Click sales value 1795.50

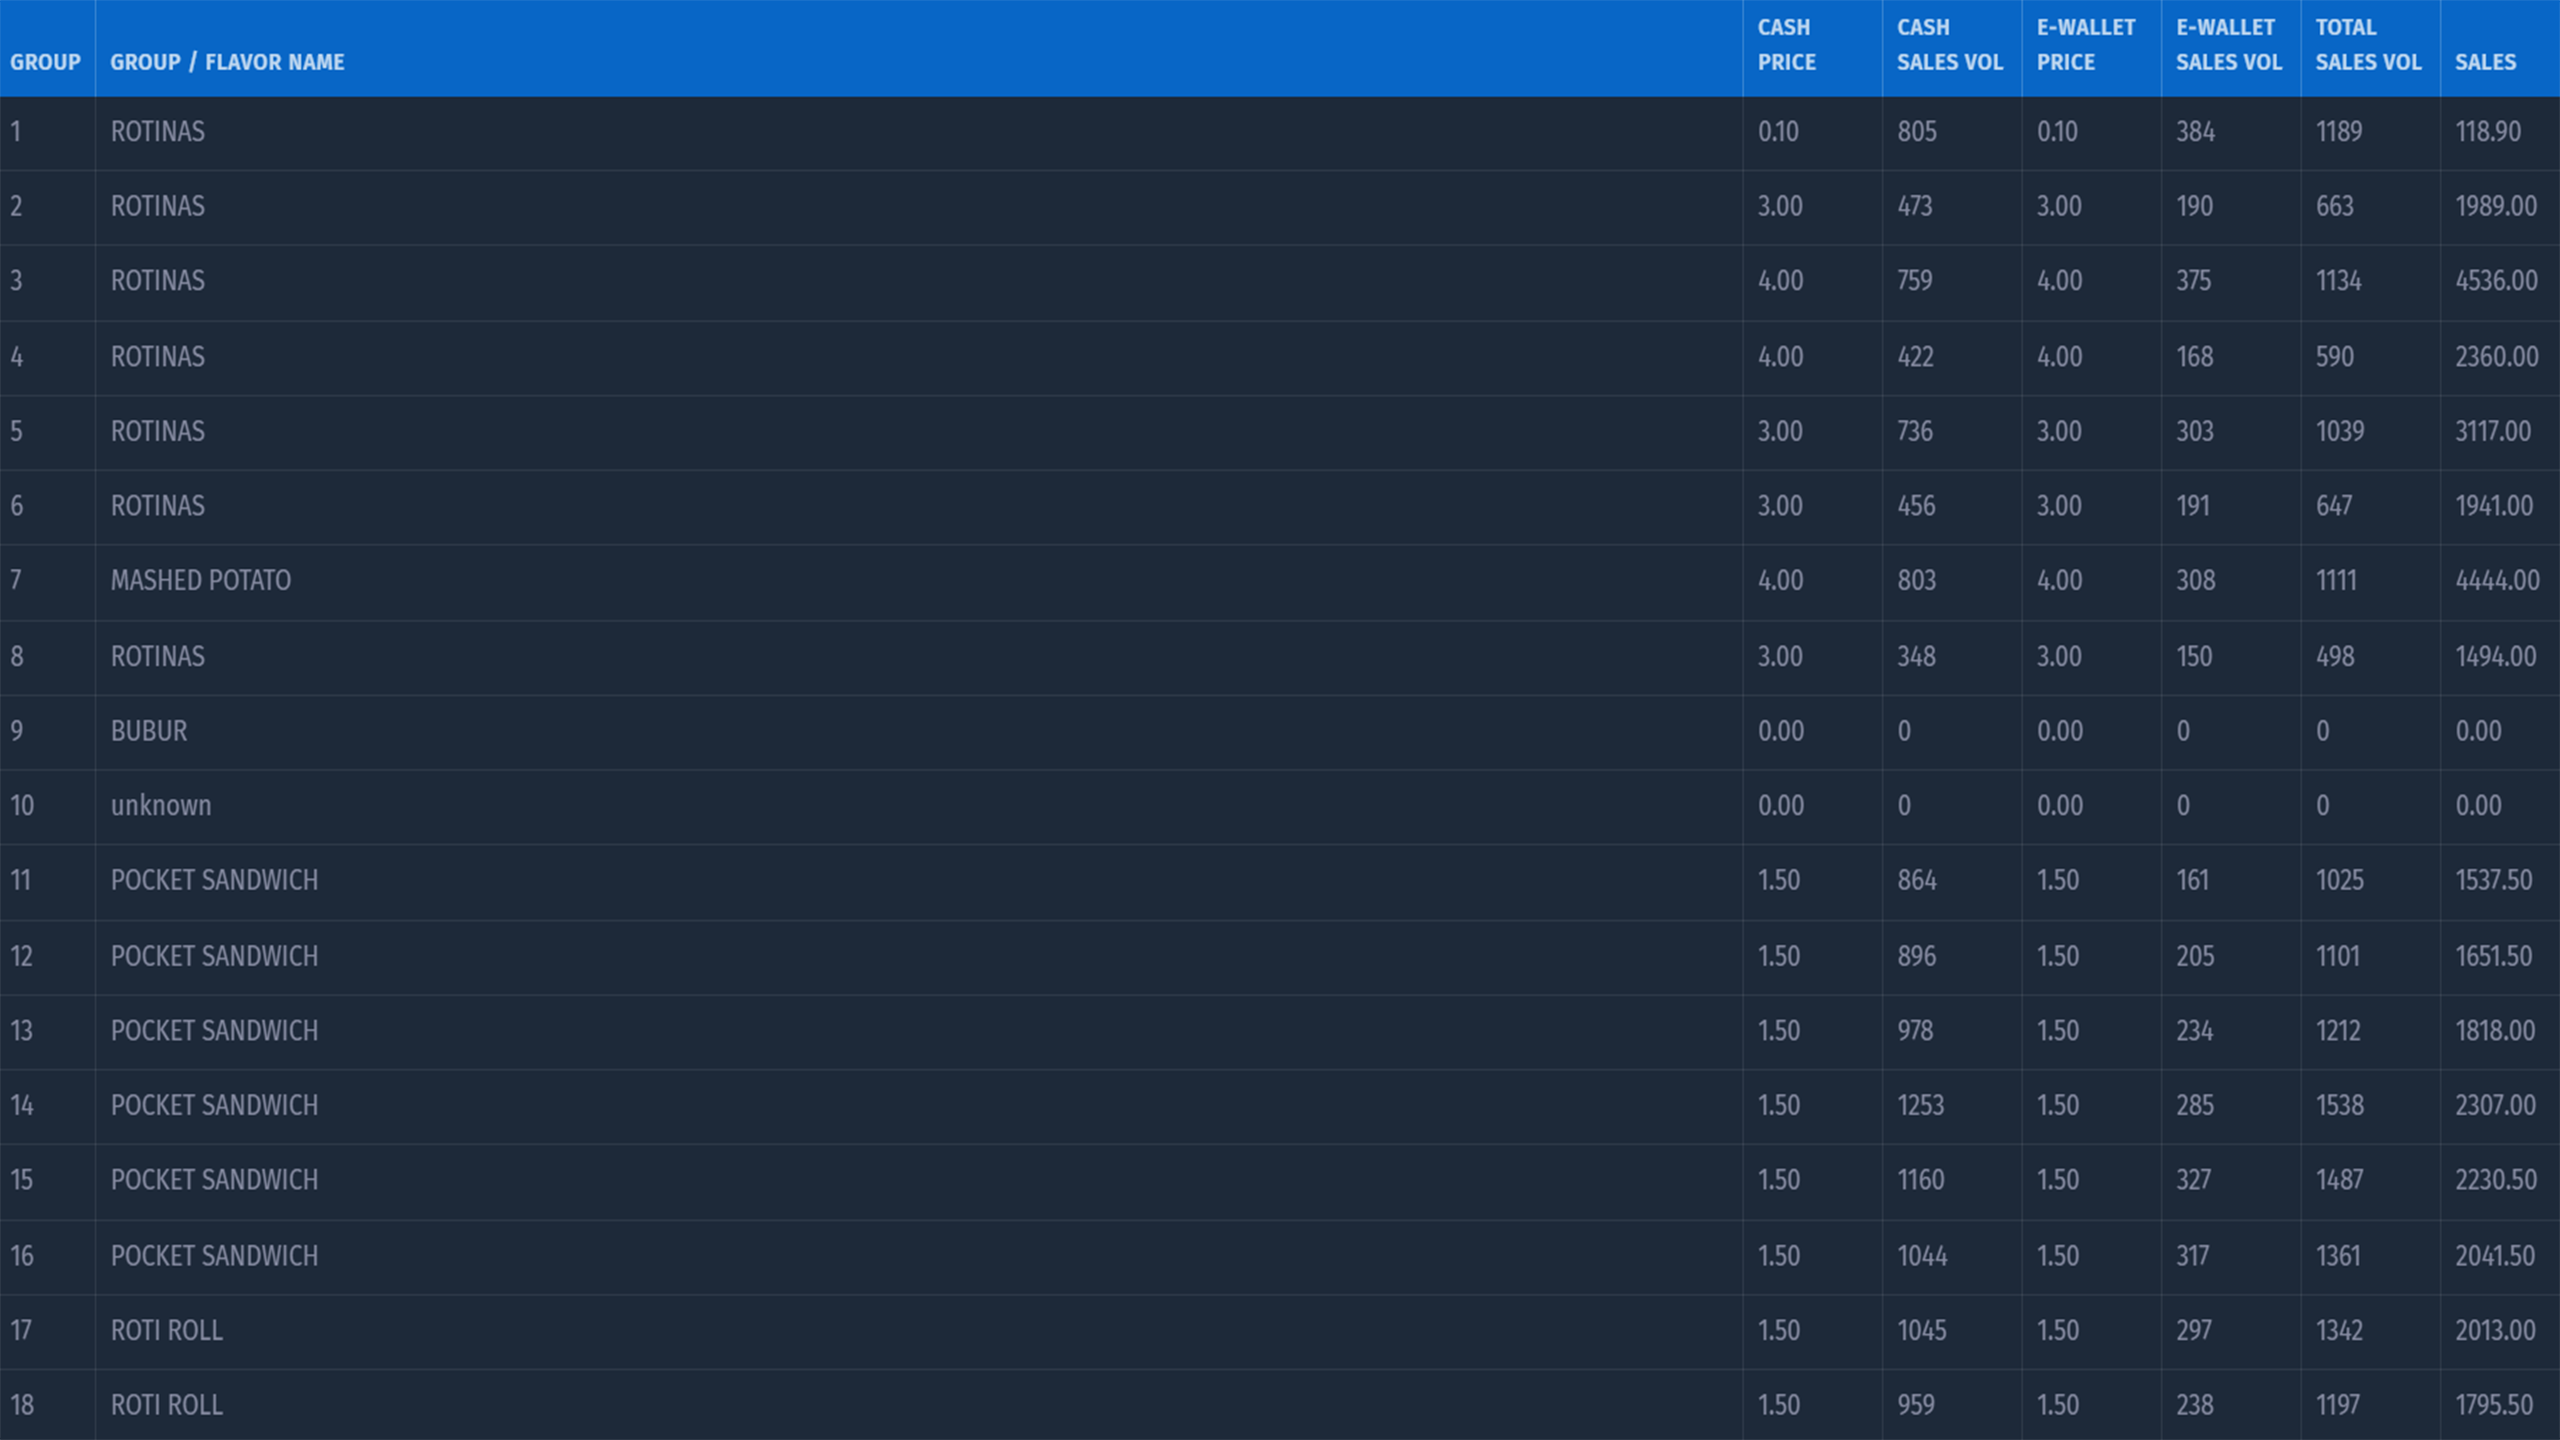point(2494,1405)
